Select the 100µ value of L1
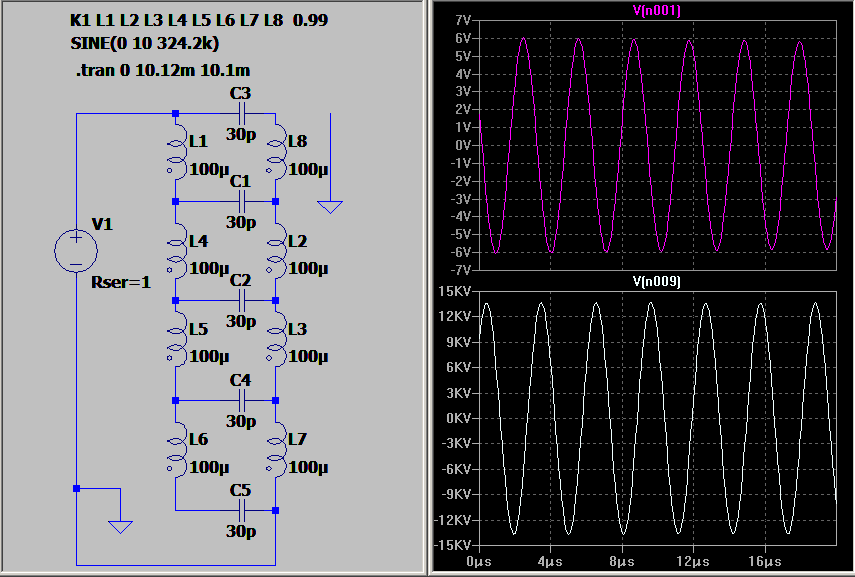The width and height of the screenshot is (855, 577). [x=209, y=169]
